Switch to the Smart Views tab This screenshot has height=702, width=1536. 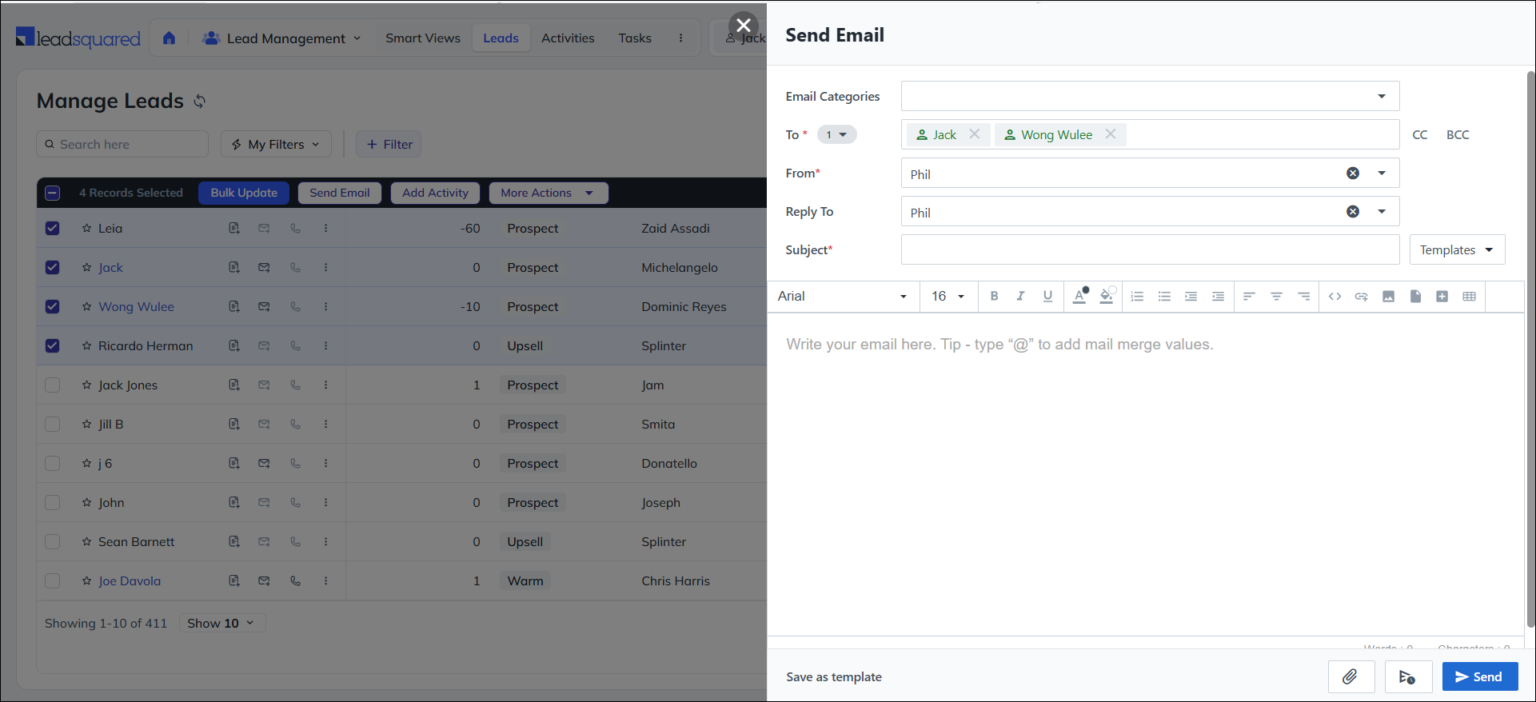click(423, 38)
